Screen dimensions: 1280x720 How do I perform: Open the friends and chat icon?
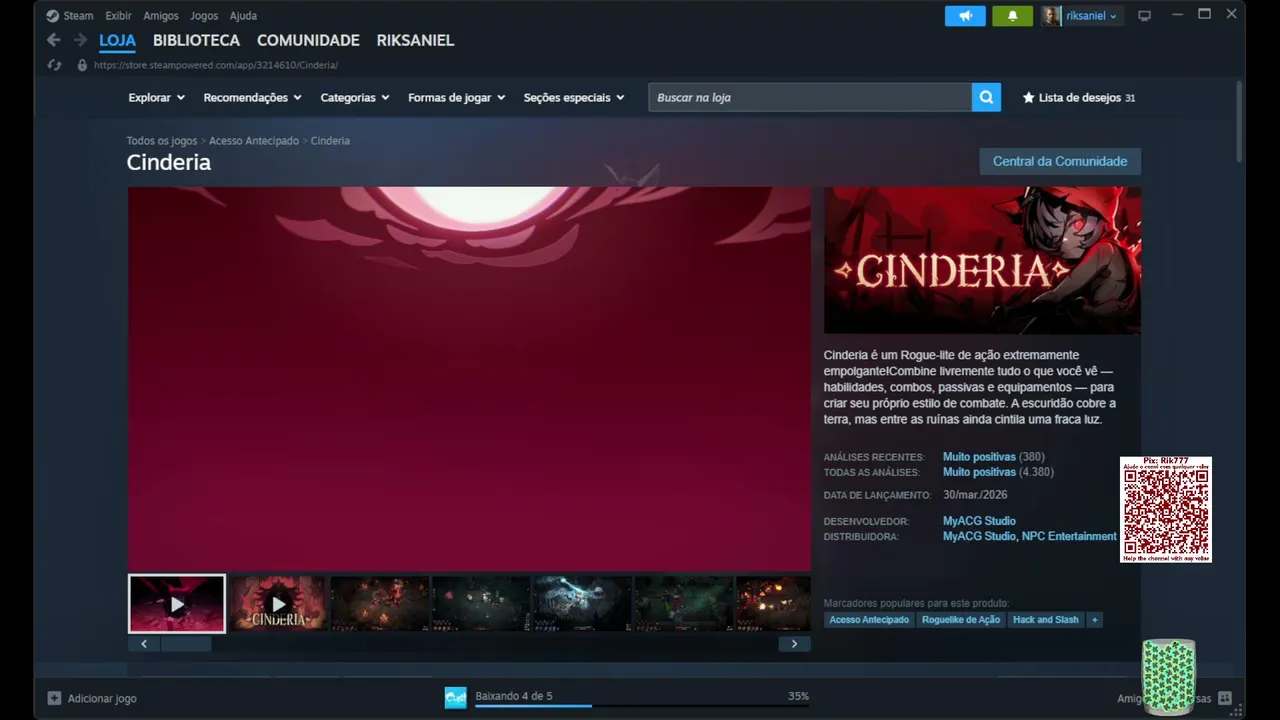point(1225,698)
